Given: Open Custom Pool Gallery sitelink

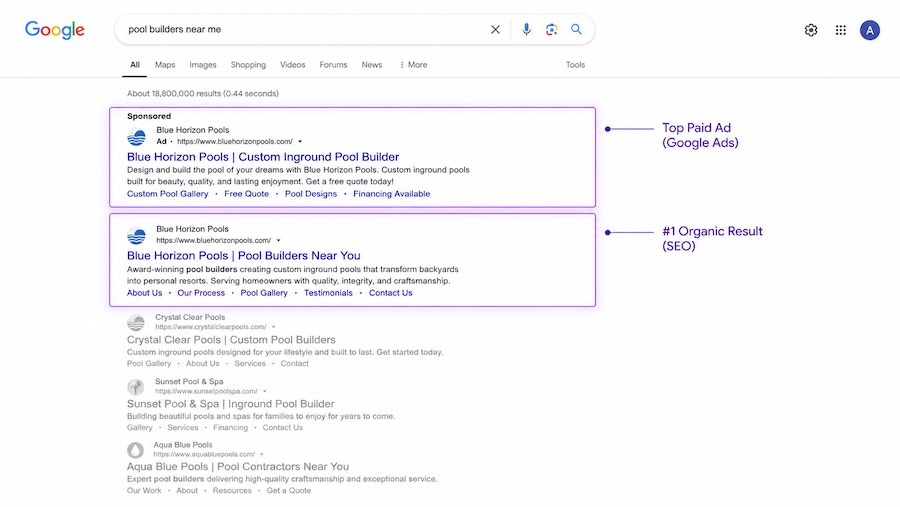Looking at the screenshot, I should (x=168, y=194).
